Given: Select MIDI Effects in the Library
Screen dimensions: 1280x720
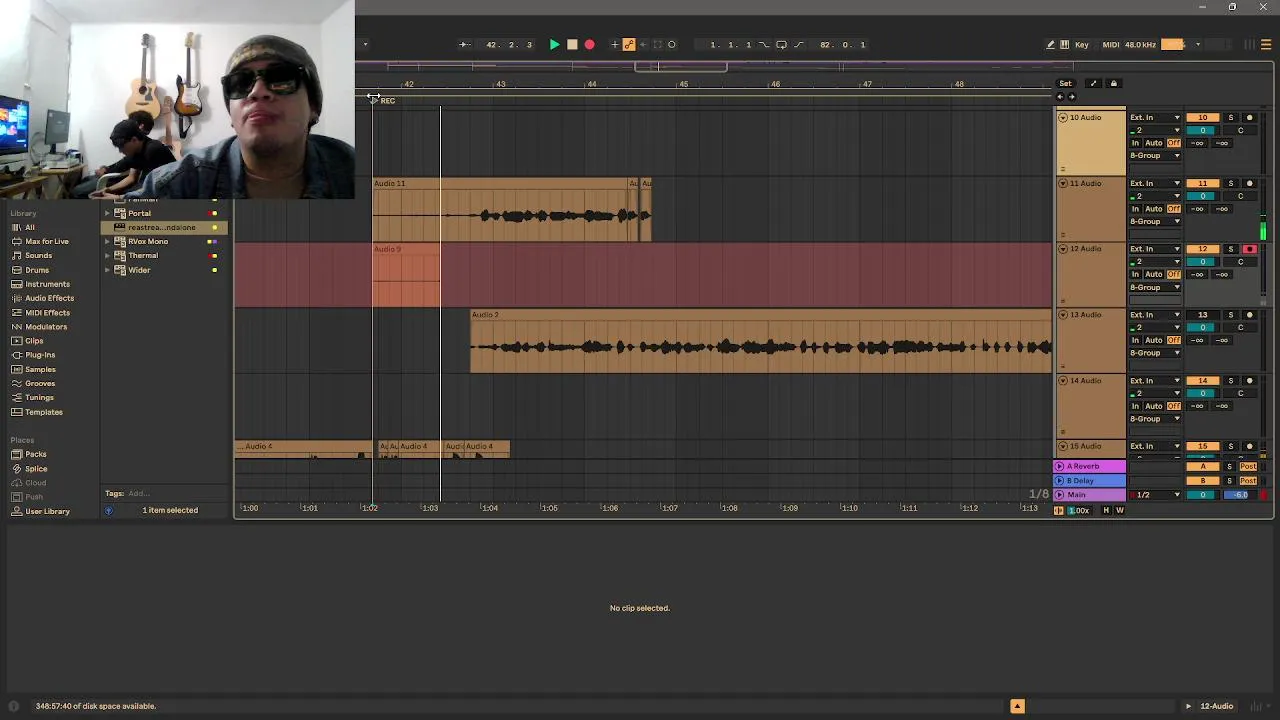Looking at the screenshot, I should pos(47,313).
